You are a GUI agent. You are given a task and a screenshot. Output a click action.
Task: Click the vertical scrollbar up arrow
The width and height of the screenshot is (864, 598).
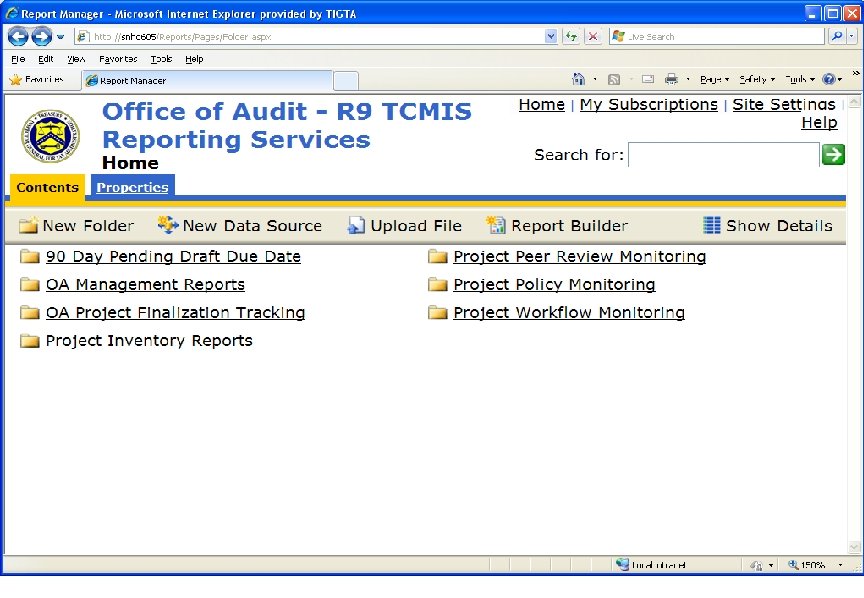pyautogui.click(x=854, y=102)
